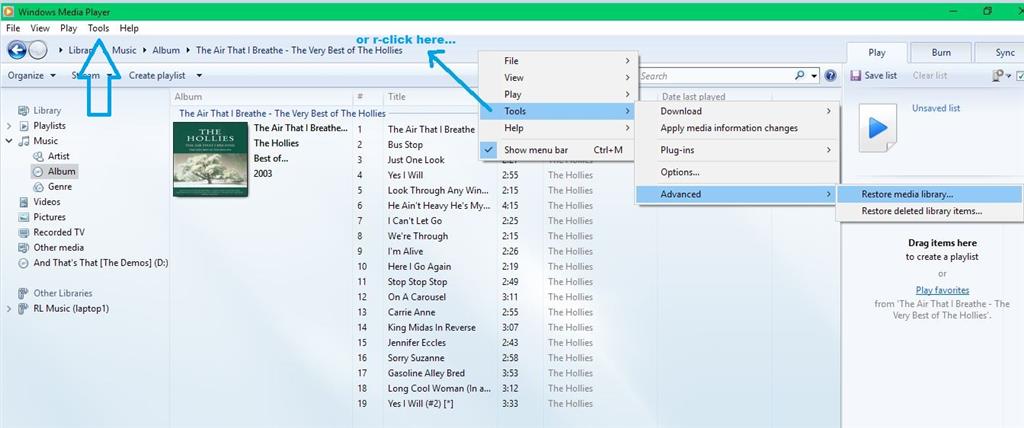Open the View menu in menu bar
The image size is (1024, 428).
tap(40, 28)
